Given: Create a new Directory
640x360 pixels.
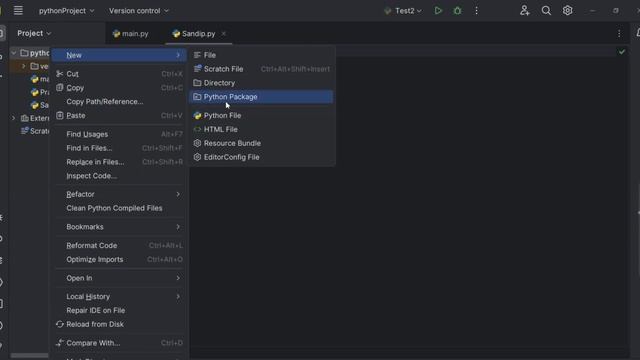Looking at the screenshot, I should click(x=262, y=83).
